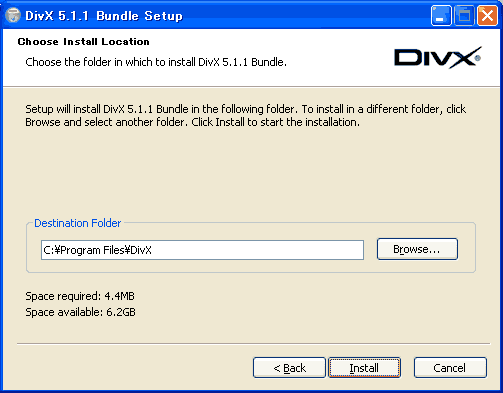This screenshot has height=393, width=503.
Task: Click 'Choose the folder in which to install' subtitle
Action: [156, 62]
